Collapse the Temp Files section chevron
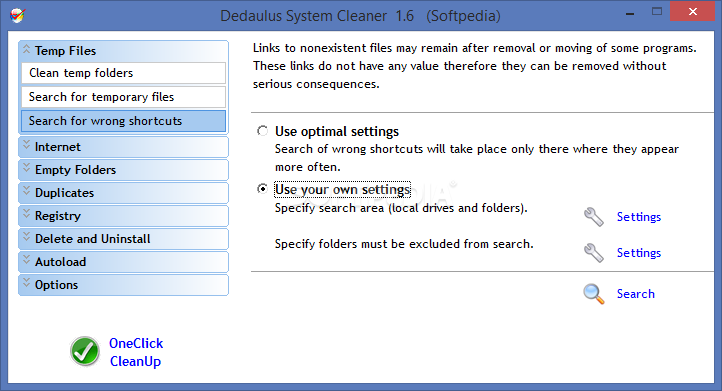This screenshot has height=391, width=722. point(27,49)
